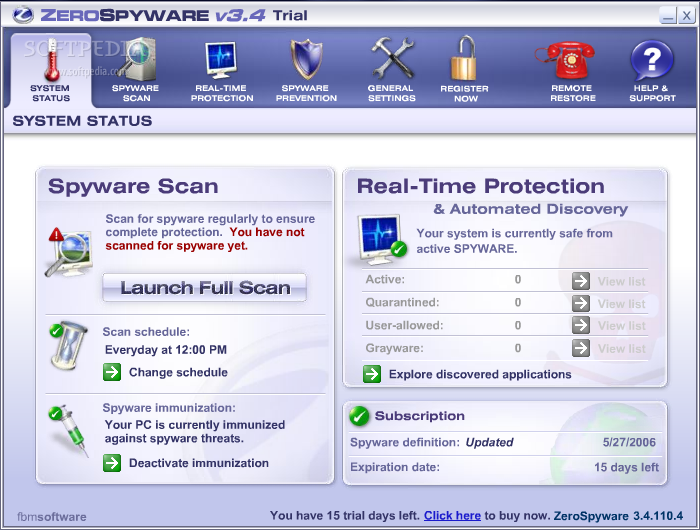Open View list for Active spyware
This screenshot has width=700, height=530.
[621, 281]
